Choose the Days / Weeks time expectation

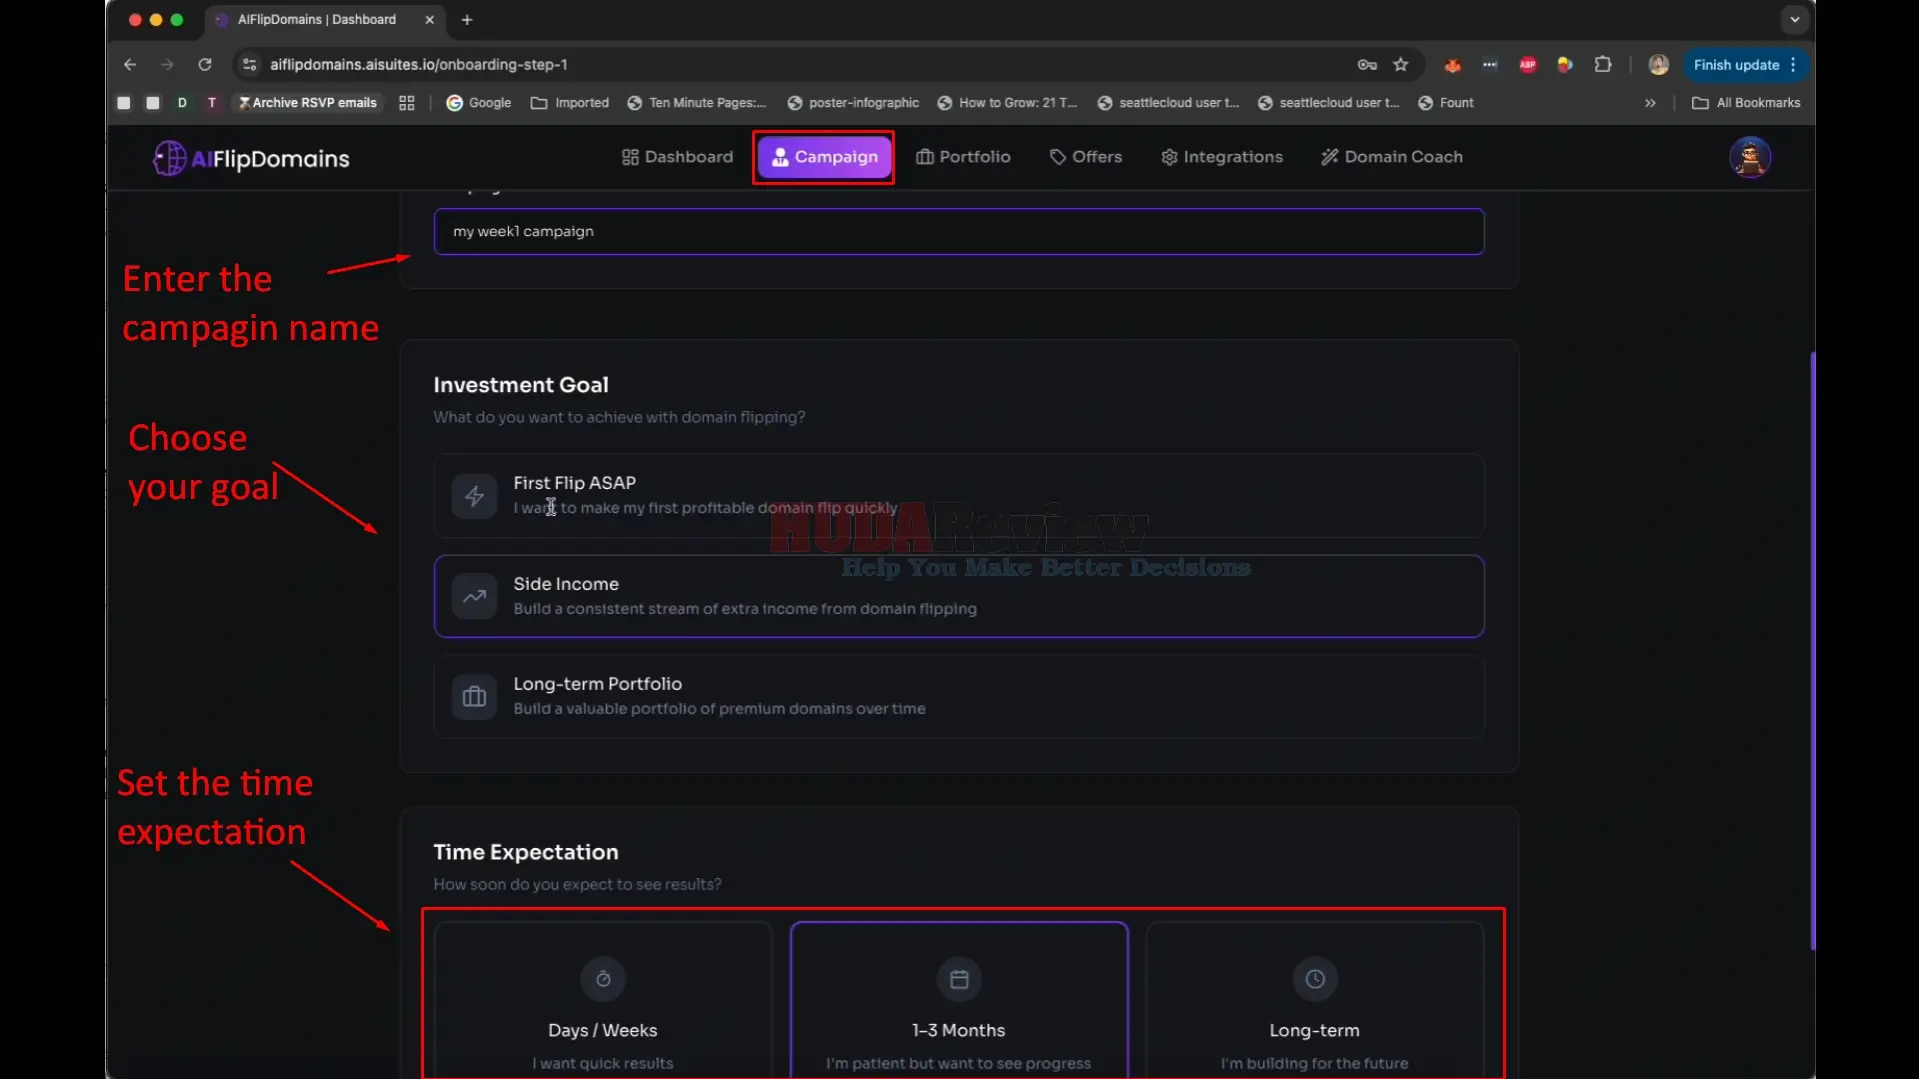(603, 1000)
